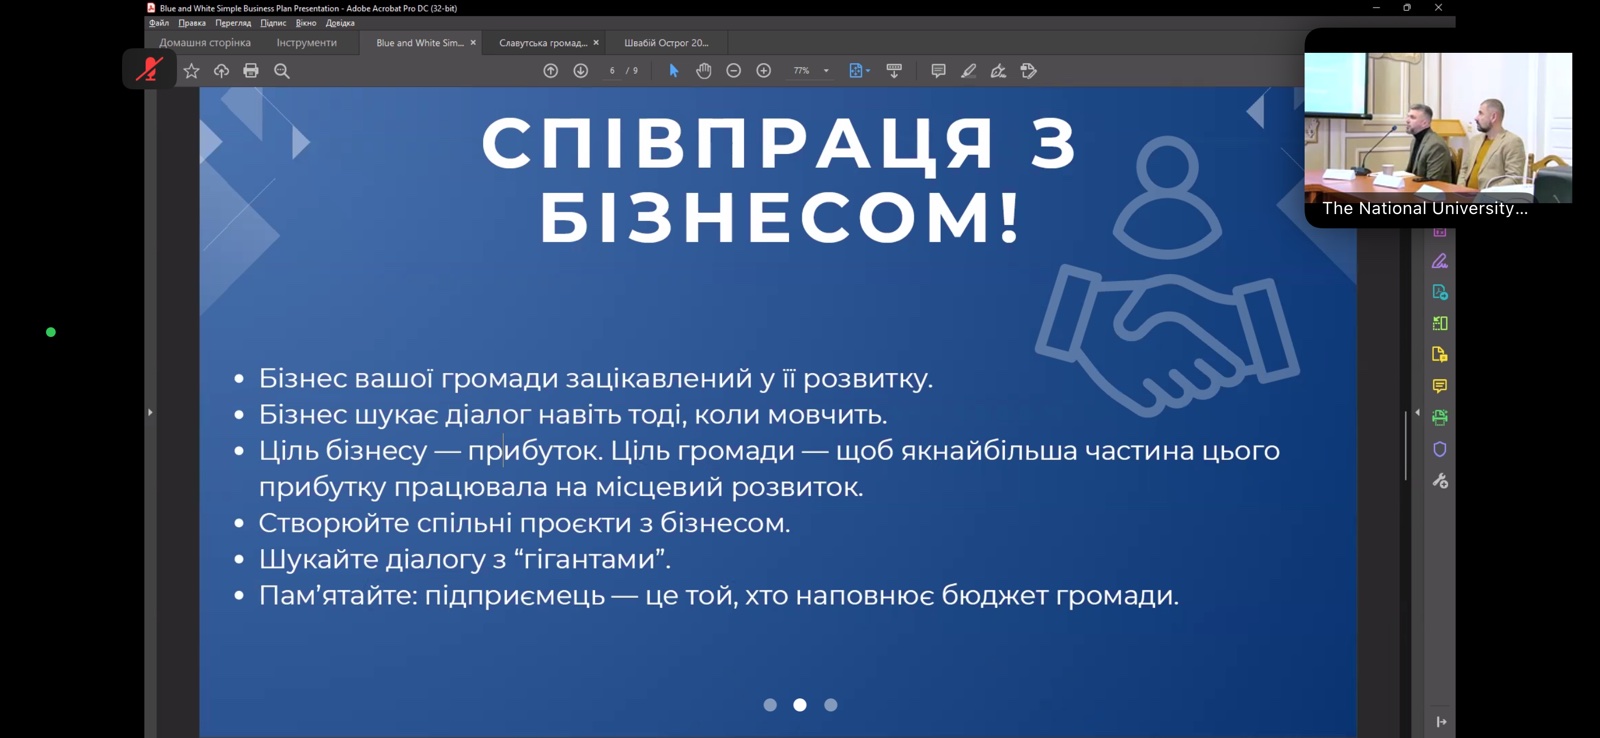Open the Інструменти tab
The height and width of the screenshot is (738, 1600).
(x=306, y=43)
